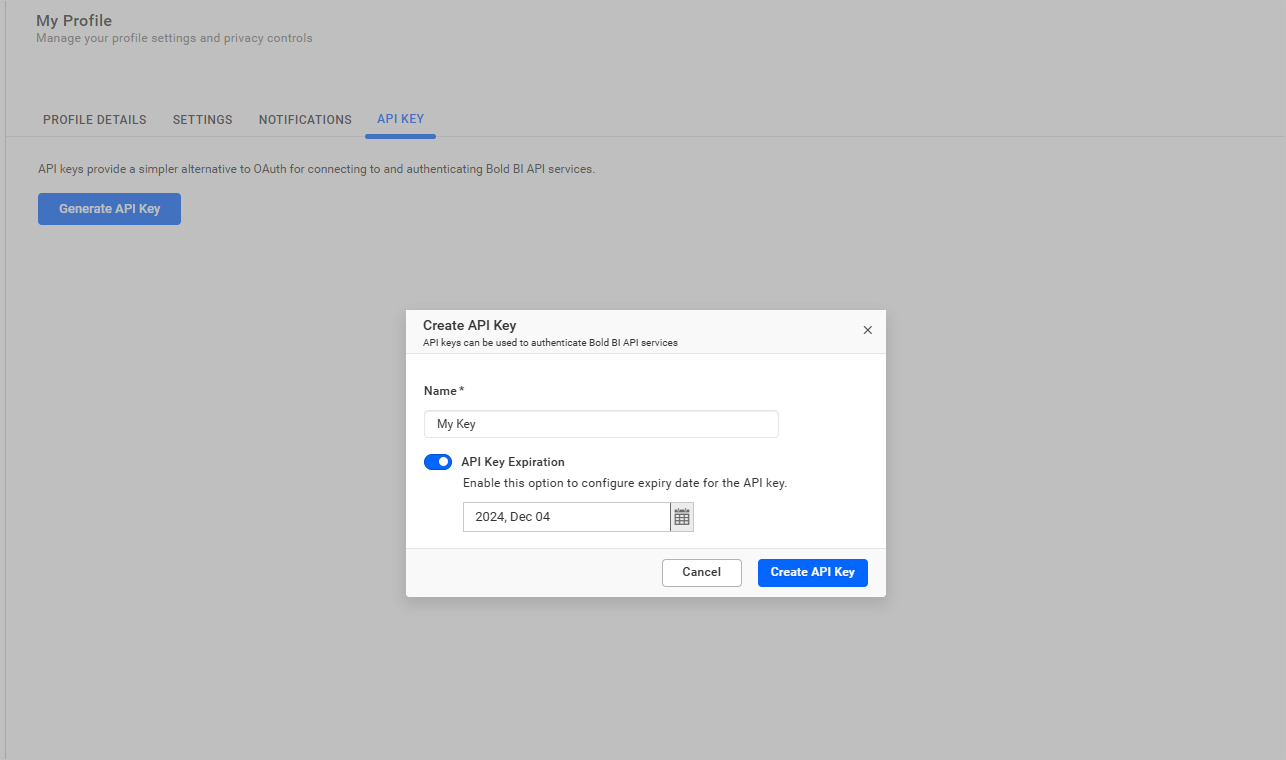Disable the API Key Expiration toggle
Screen dimensions: 1286x760
click(x=438, y=461)
